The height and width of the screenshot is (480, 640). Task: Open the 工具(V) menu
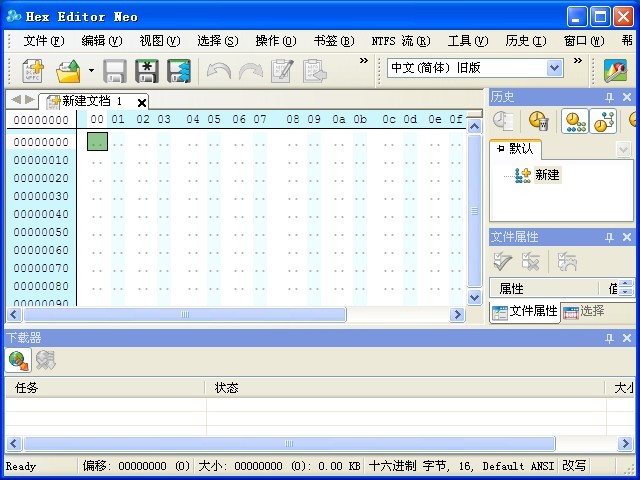[468, 41]
